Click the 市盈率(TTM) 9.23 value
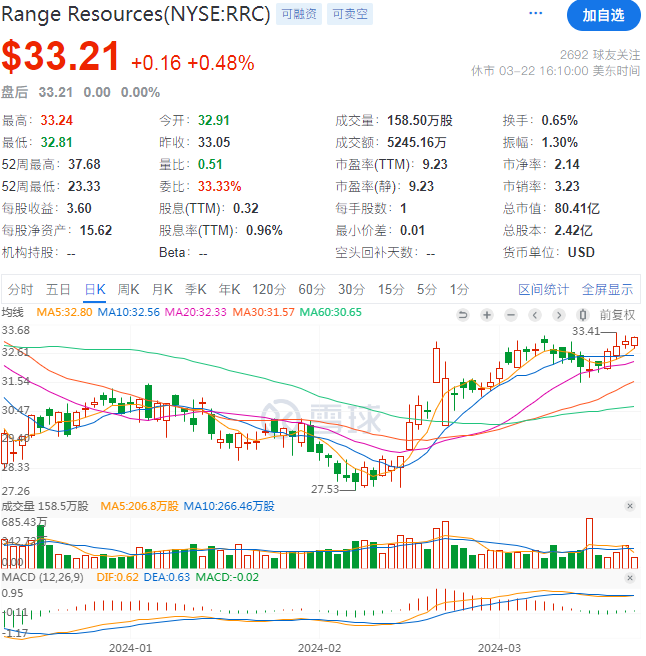Screen dimensions: 646x656 (x=435, y=164)
